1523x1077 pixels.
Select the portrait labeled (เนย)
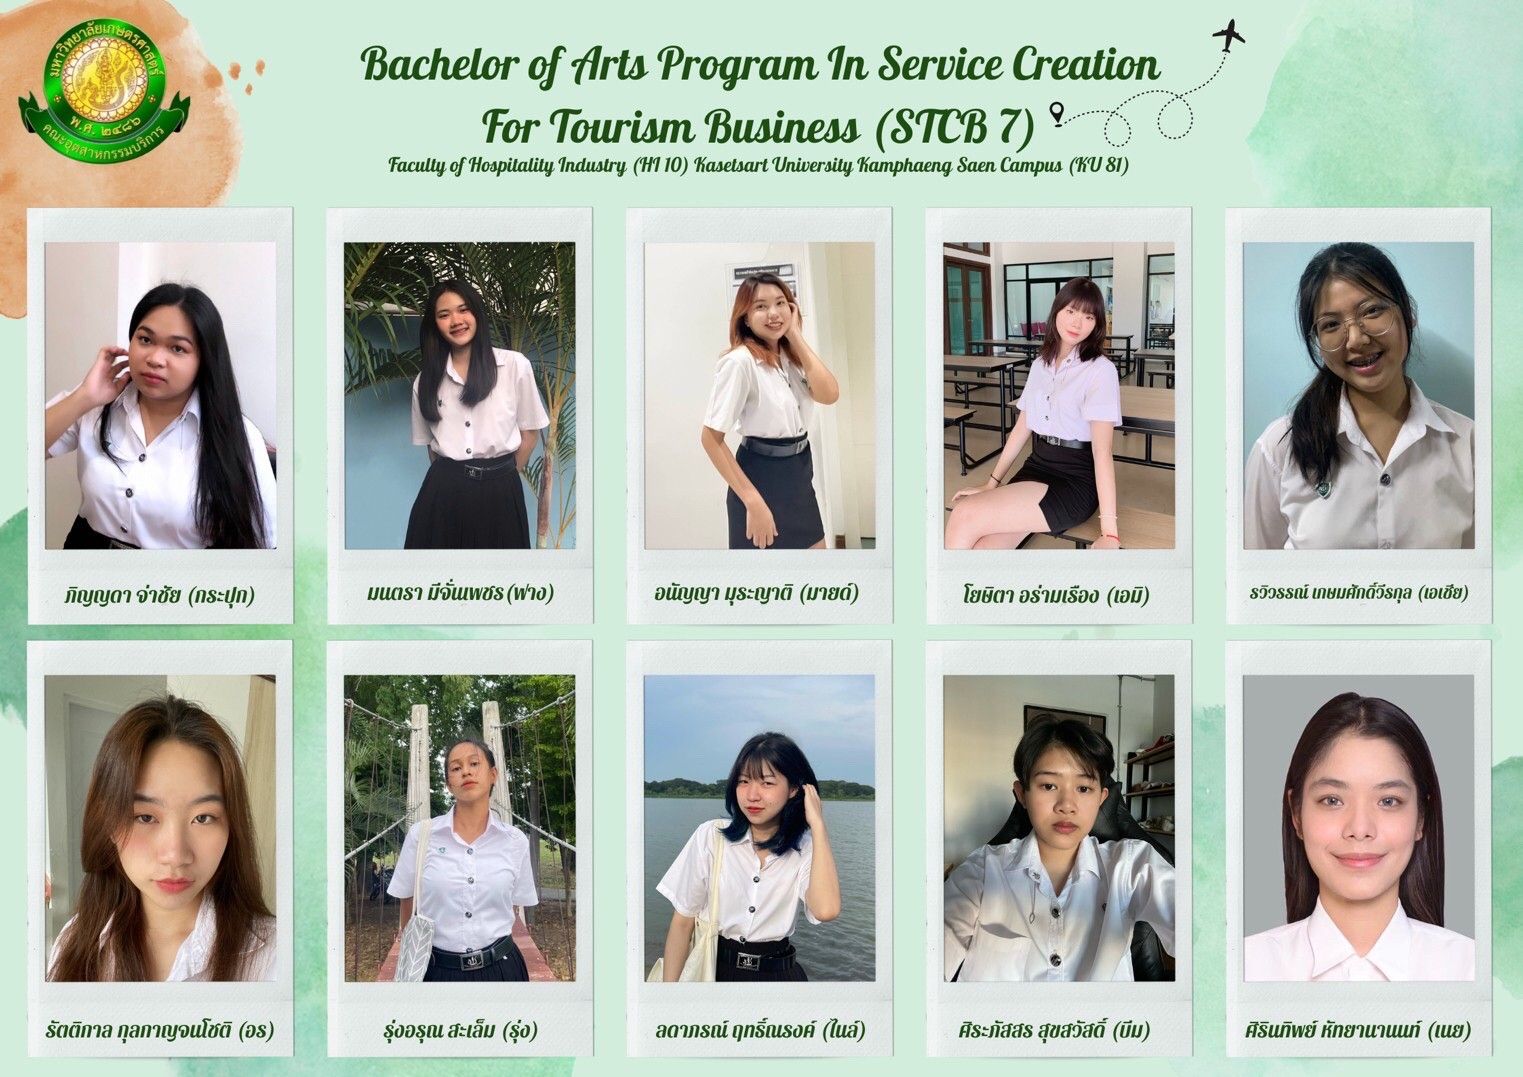[1359, 828]
